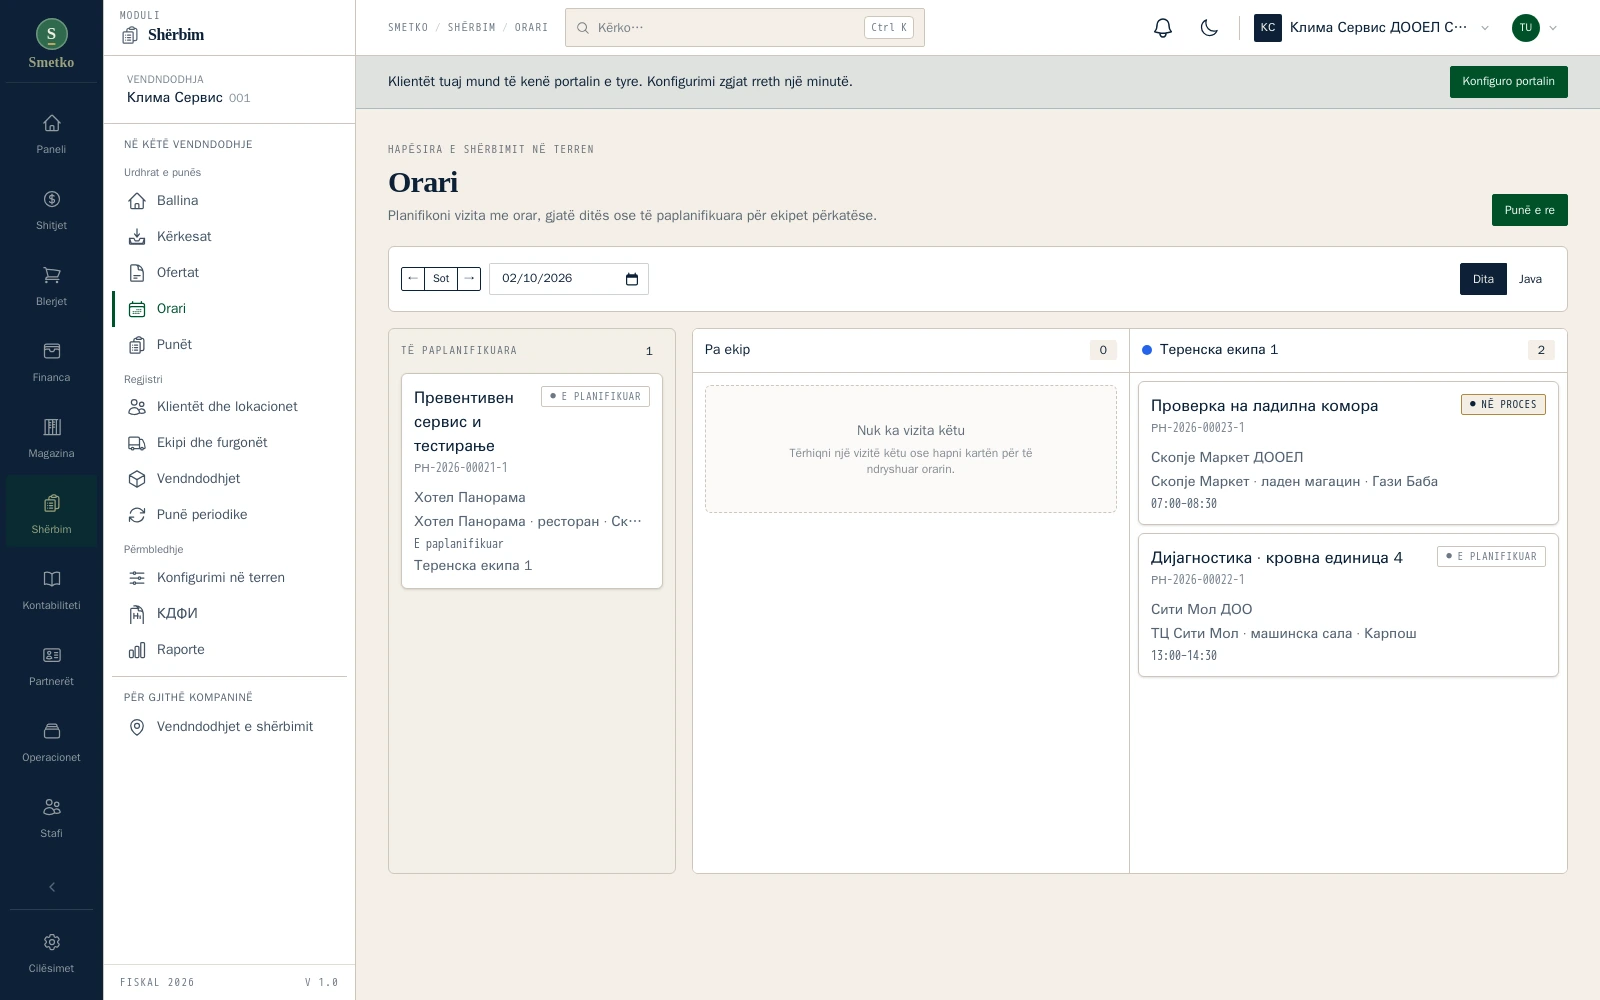Open КДФИ menu item
The image size is (1600, 1000).
click(229, 614)
